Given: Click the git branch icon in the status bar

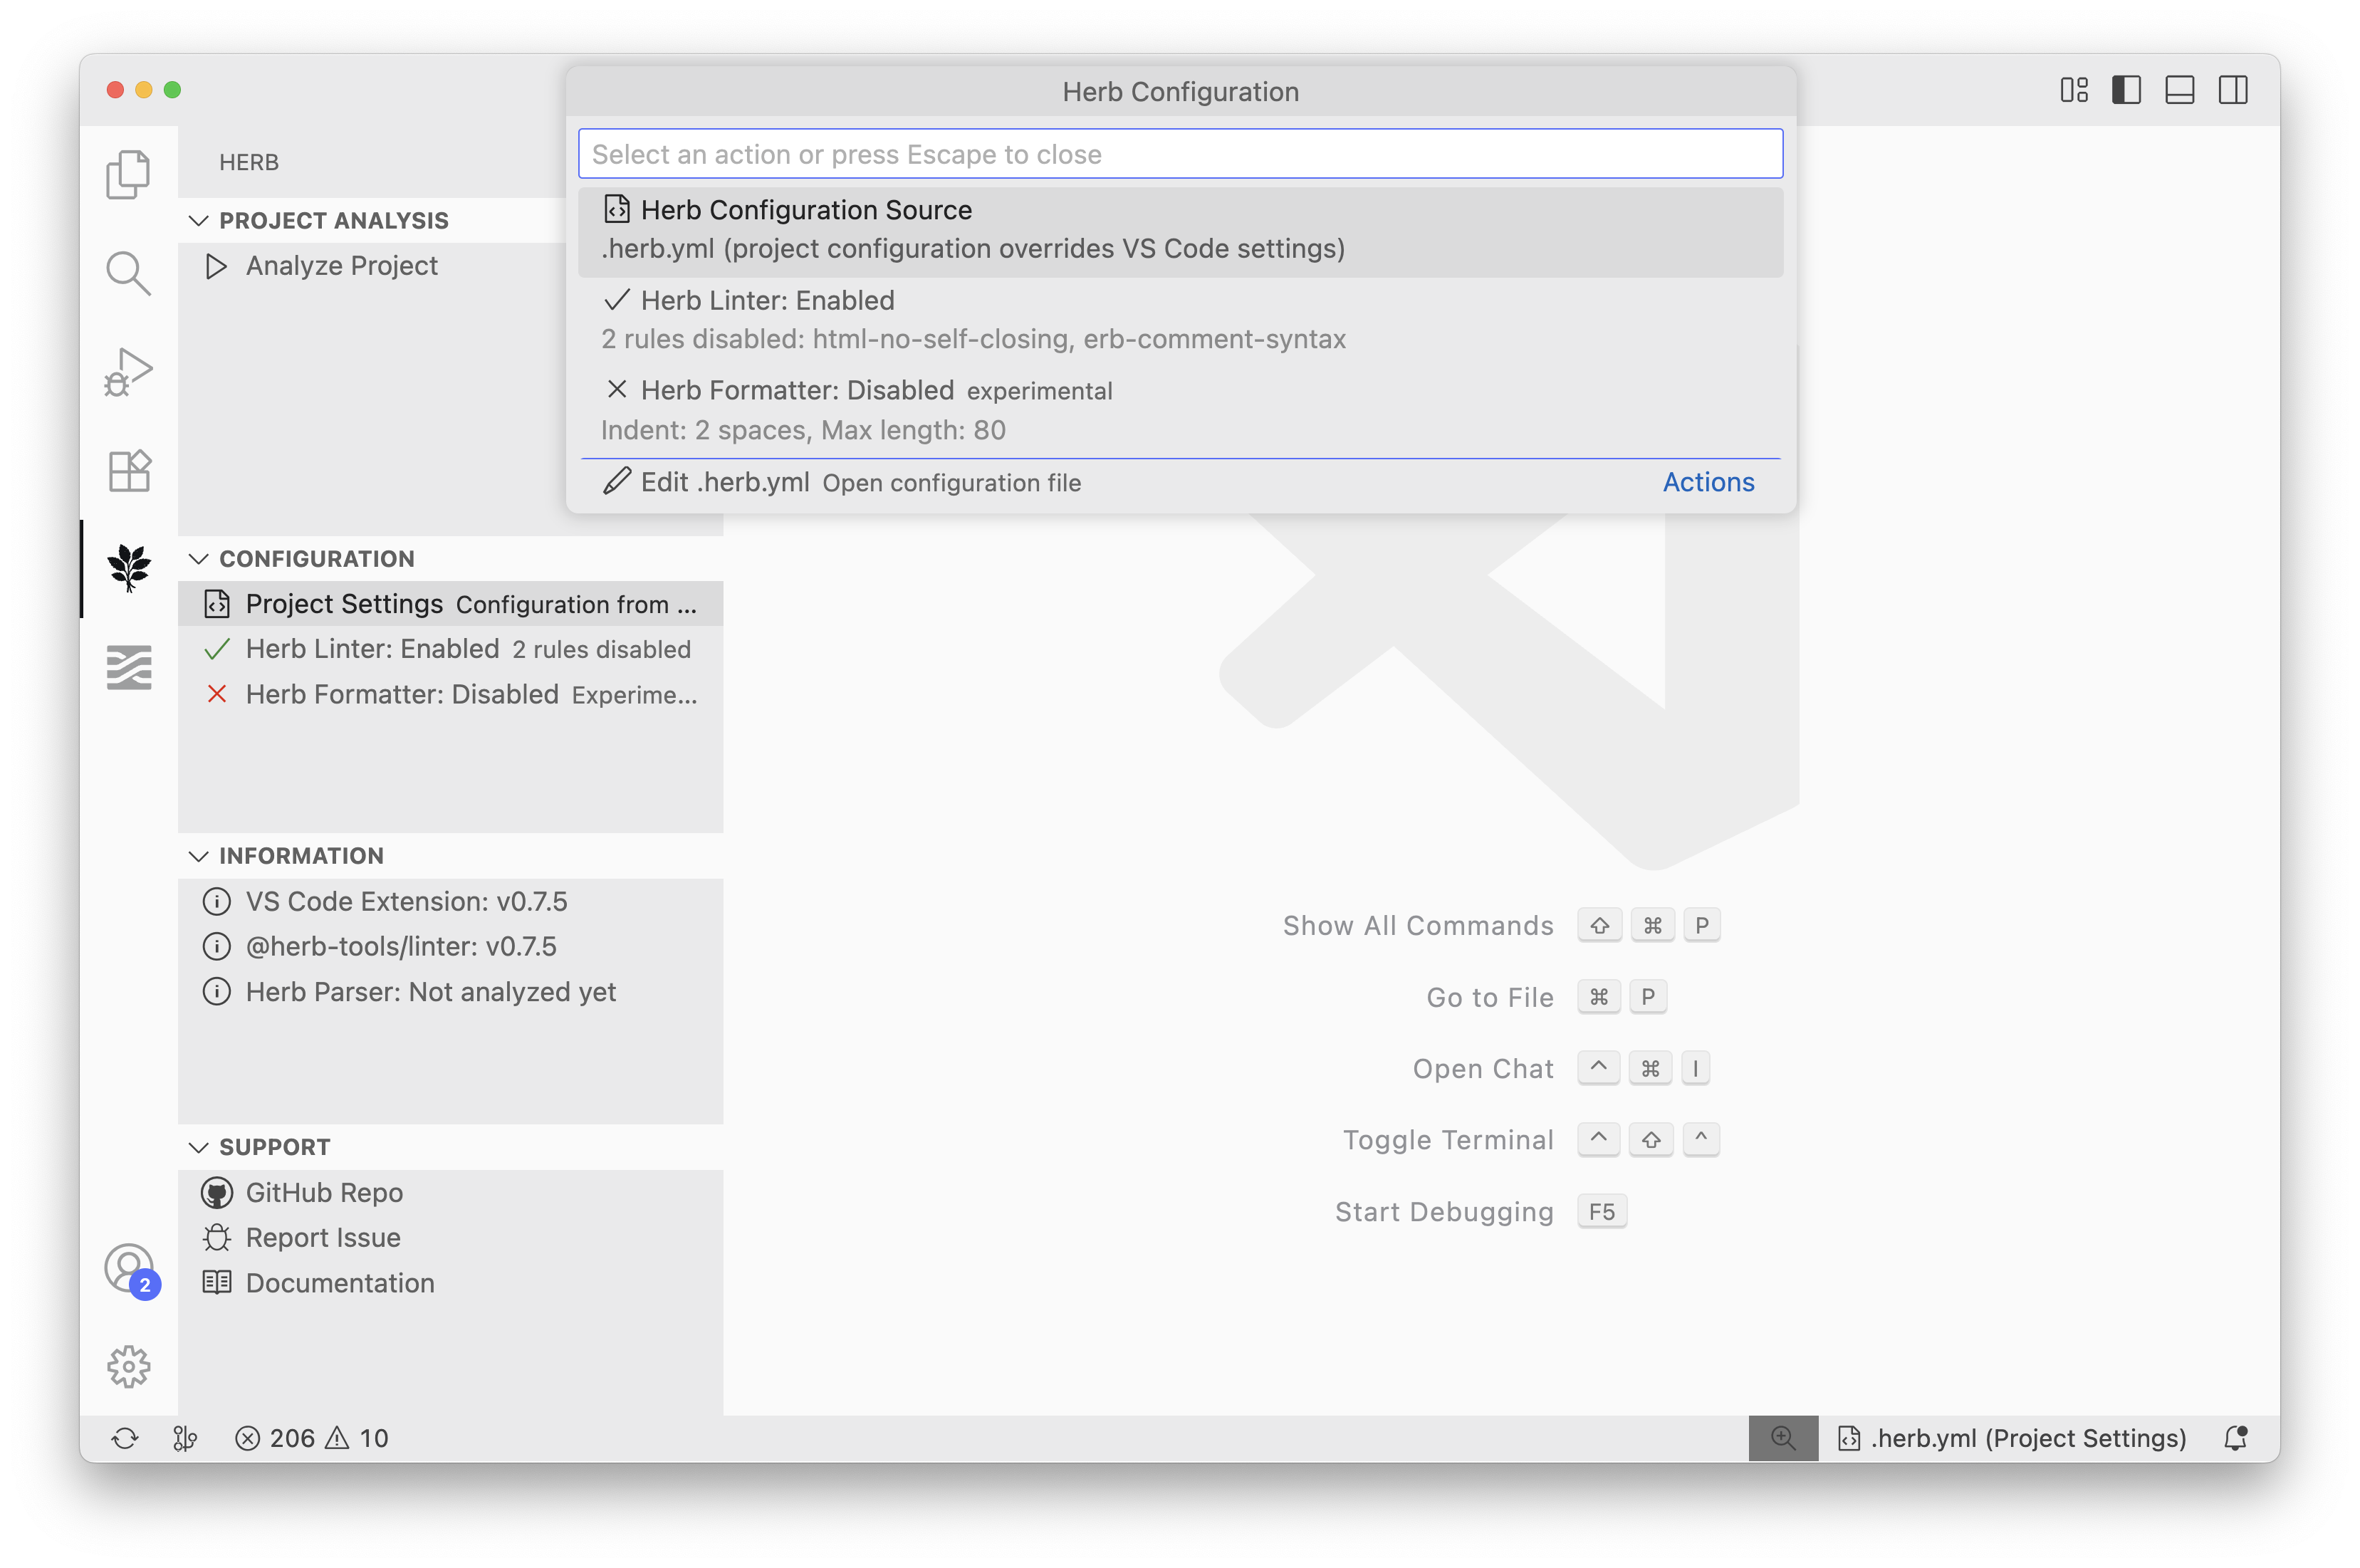Looking at the screenshot, I should coord(186,1438).
